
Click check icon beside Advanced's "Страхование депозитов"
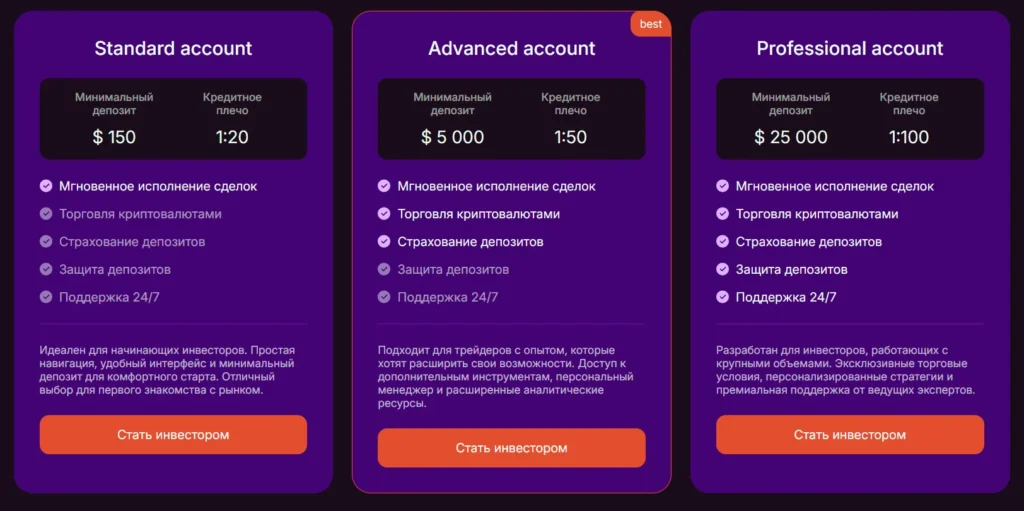(384, 242)
